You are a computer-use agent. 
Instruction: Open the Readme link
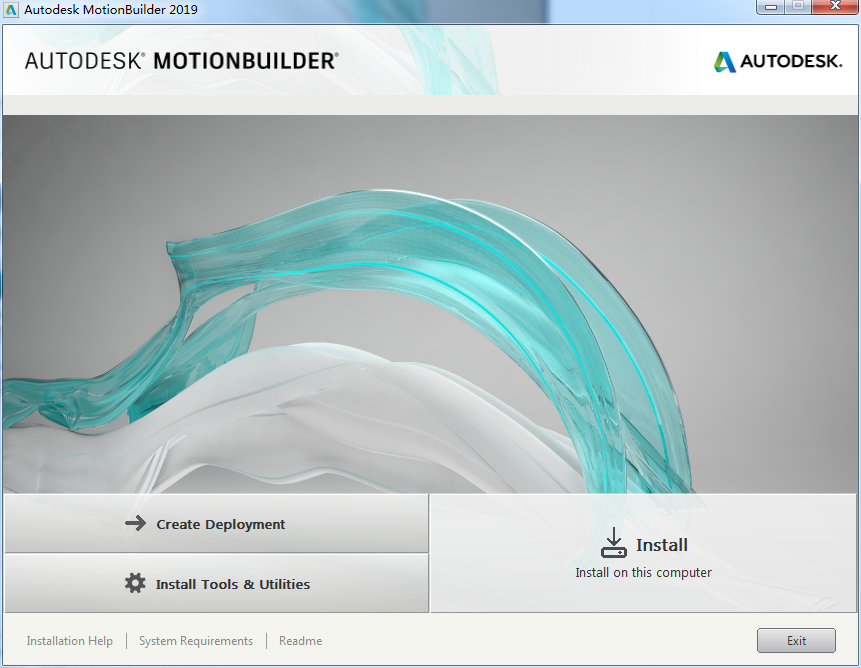coord(300,641)
